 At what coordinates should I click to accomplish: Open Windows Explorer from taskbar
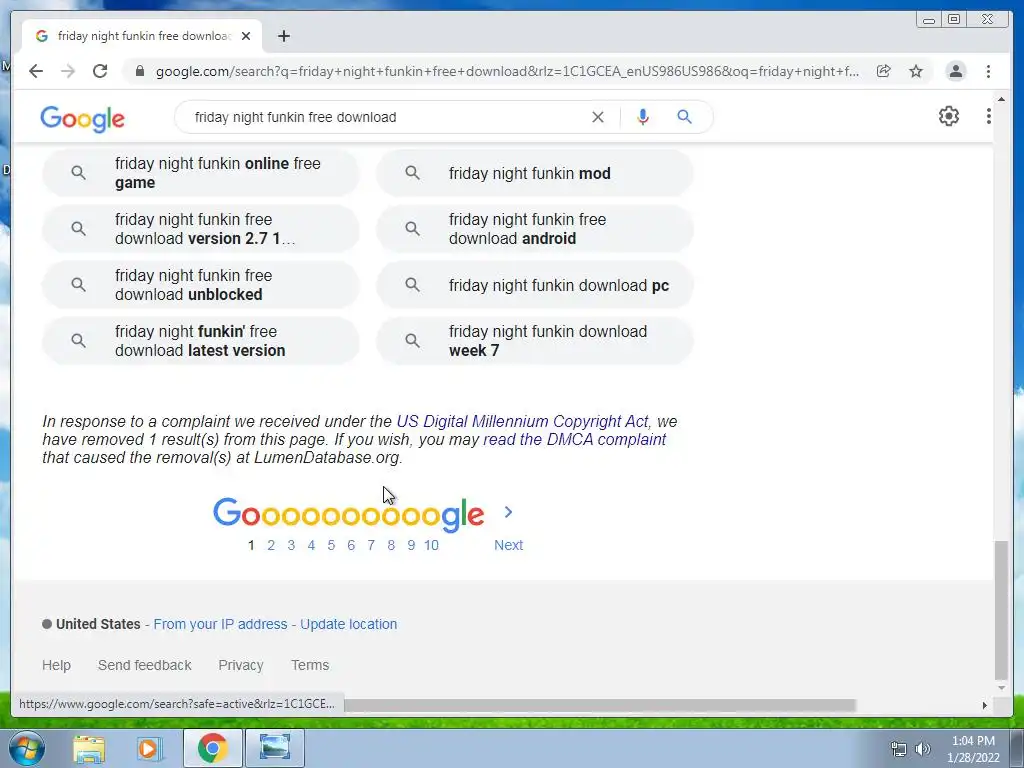point(89,748)
